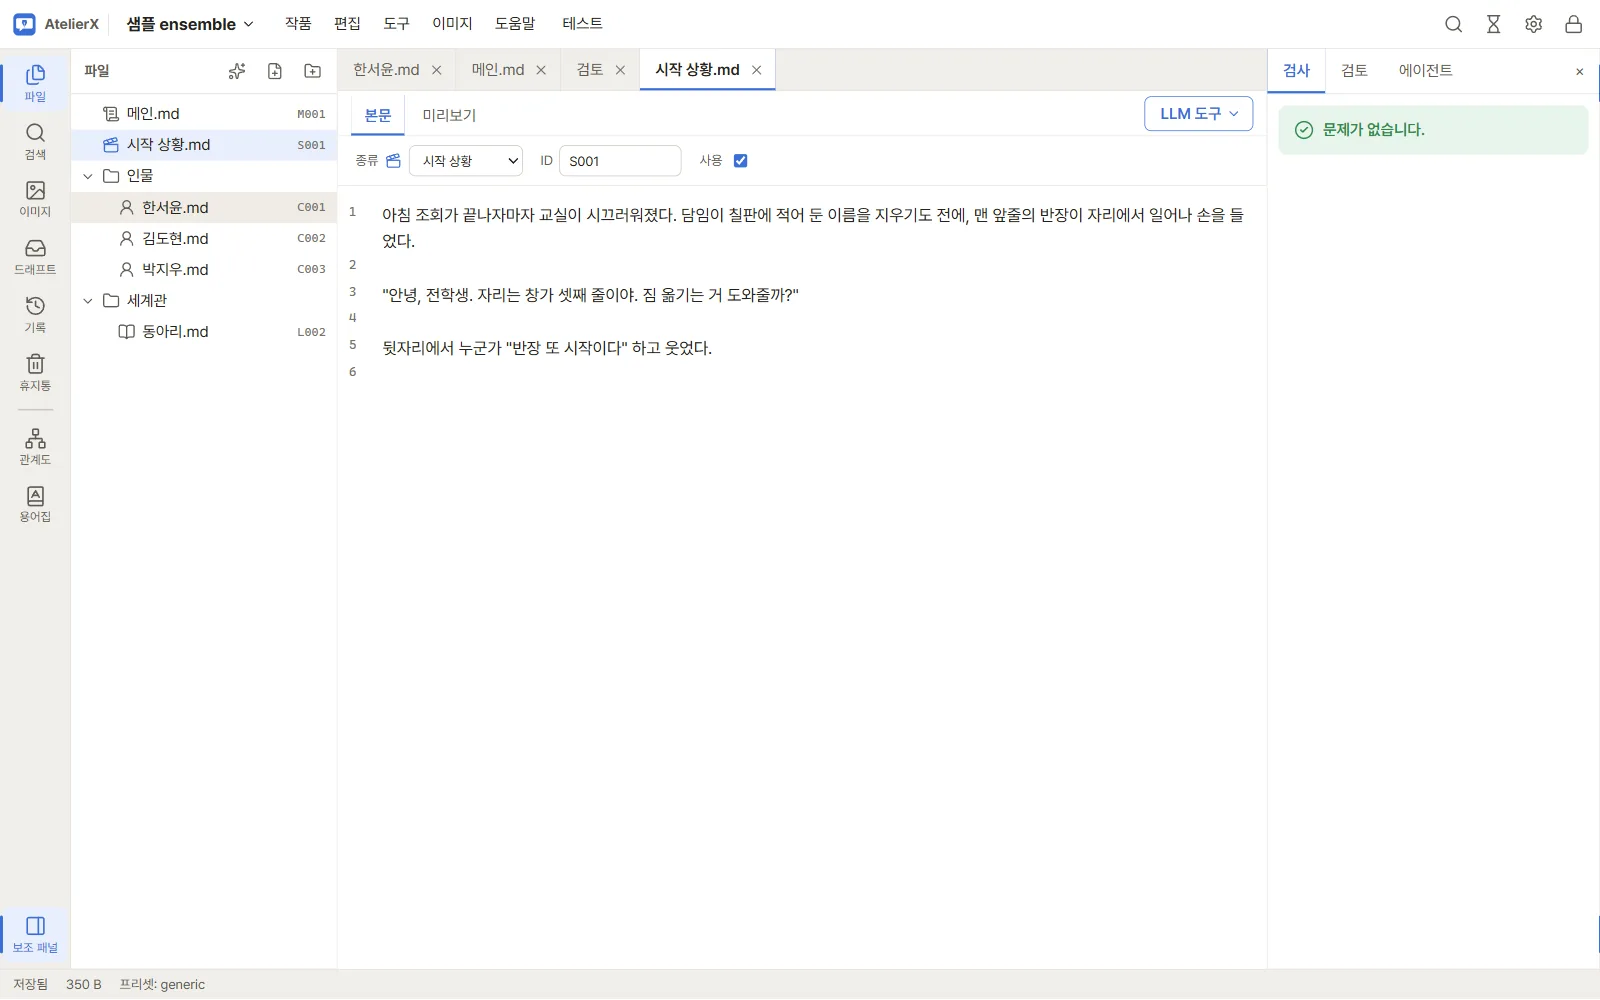Close the 메인.md editor tab
Screen dimensions: 1600x1000
[541, 70]
